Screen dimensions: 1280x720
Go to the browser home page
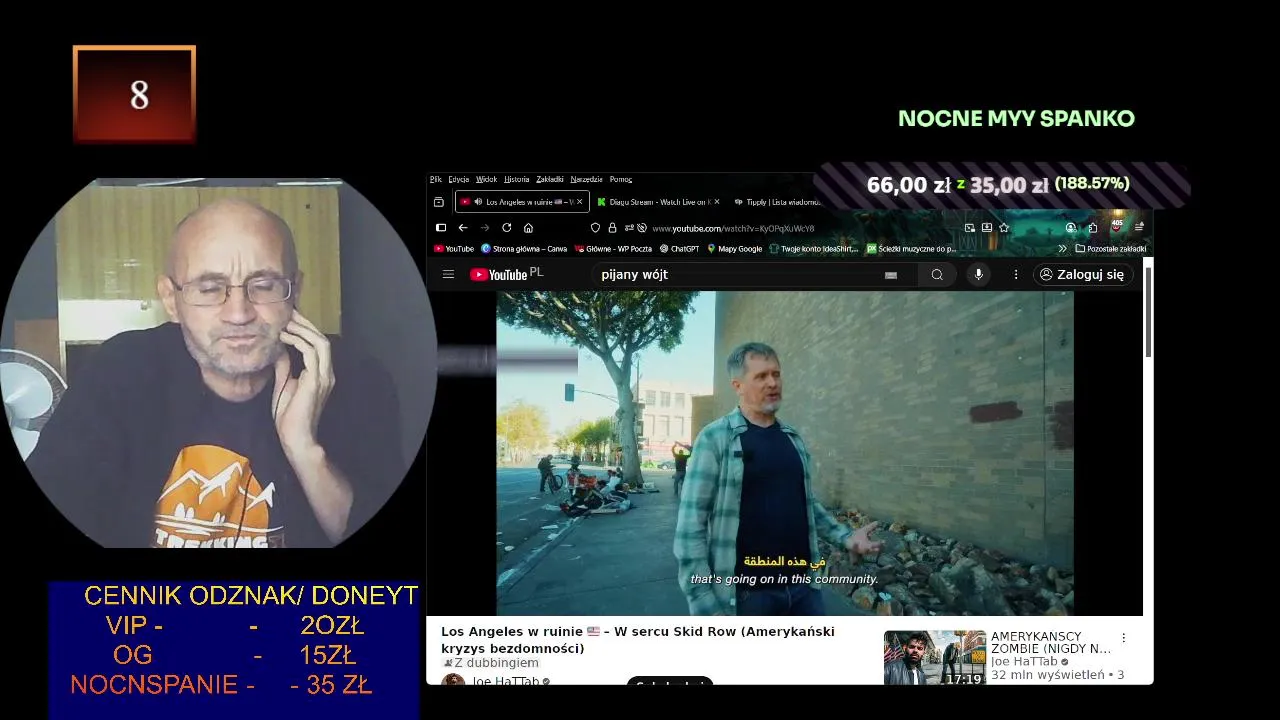[x=528, y=228]
